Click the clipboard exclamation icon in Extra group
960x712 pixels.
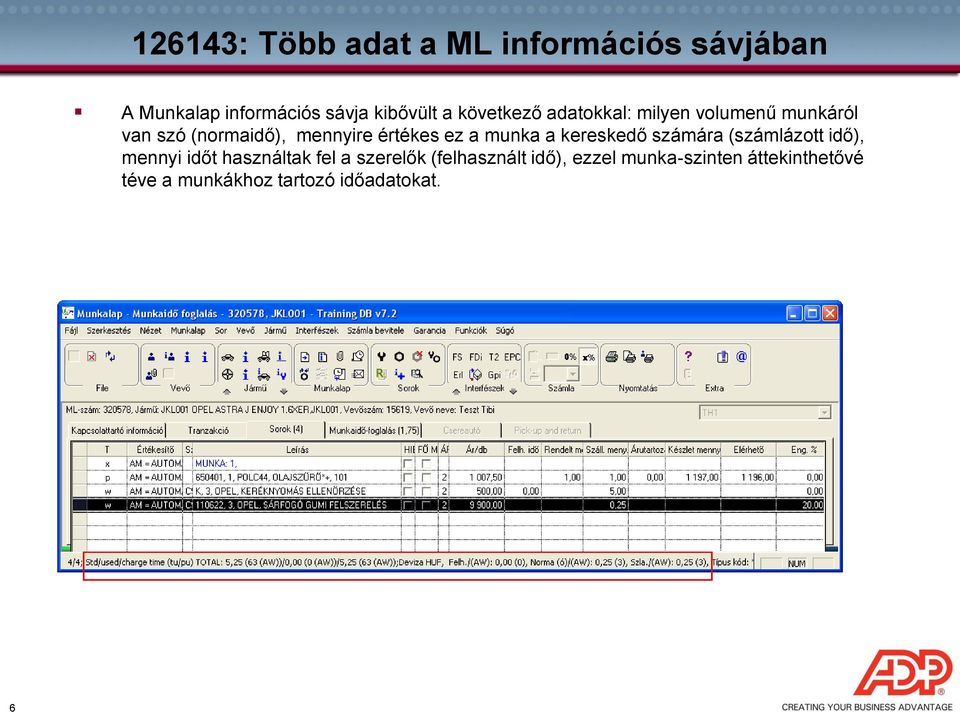click(x=722, y=357)
